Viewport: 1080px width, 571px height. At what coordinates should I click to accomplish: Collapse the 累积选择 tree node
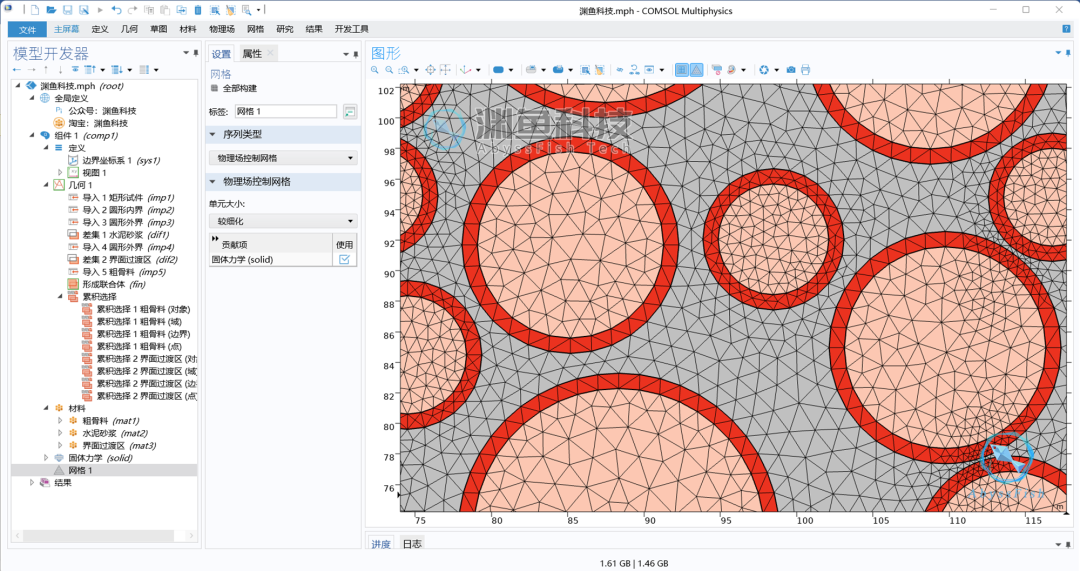click(60, 297)
